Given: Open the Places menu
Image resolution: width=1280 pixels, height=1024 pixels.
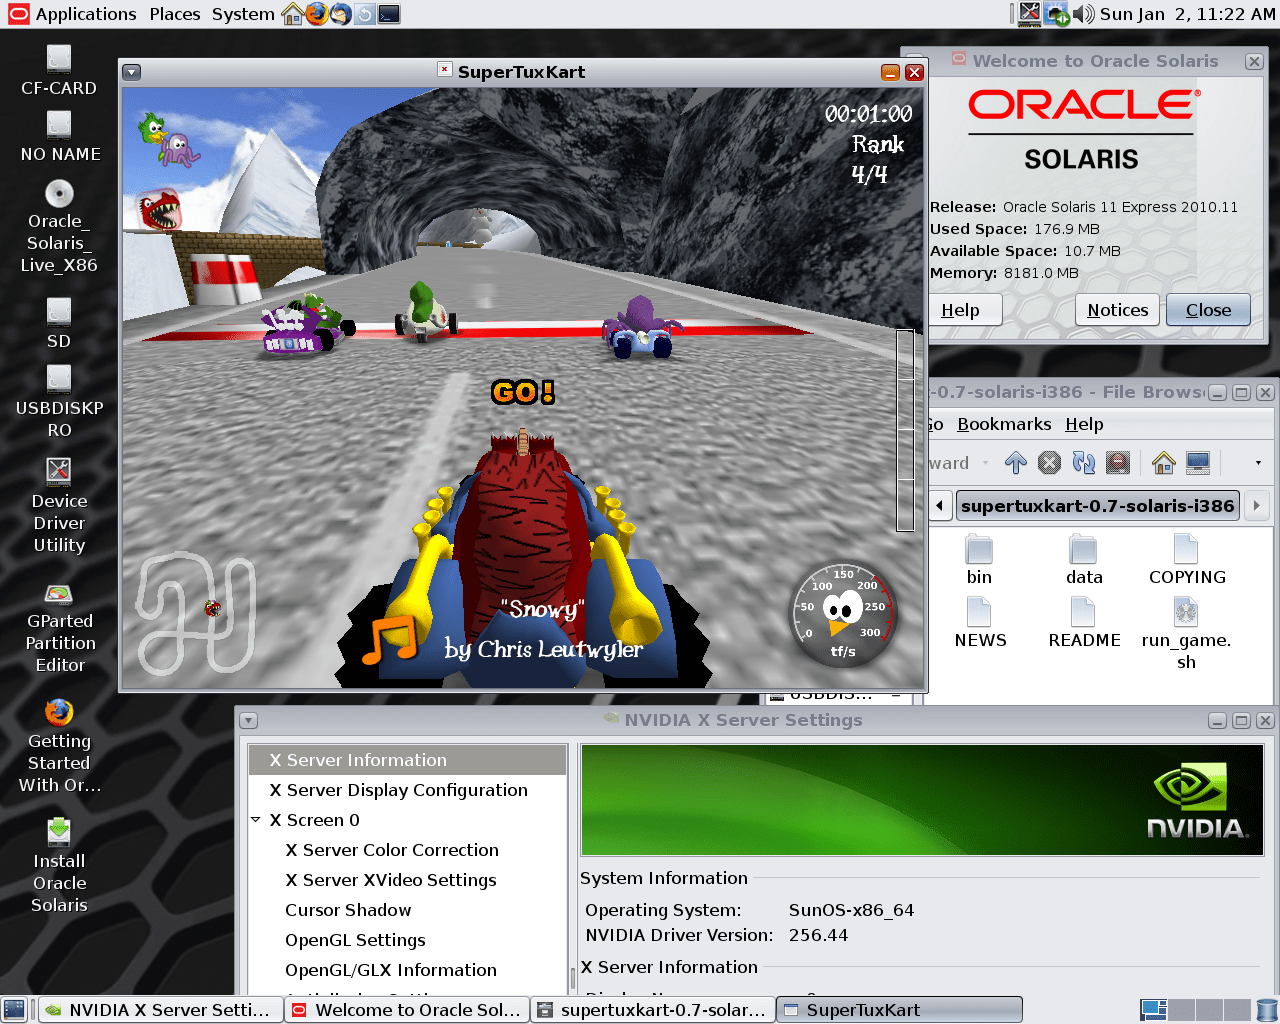Looking at the screenshot, I should (x=175, y=14).
